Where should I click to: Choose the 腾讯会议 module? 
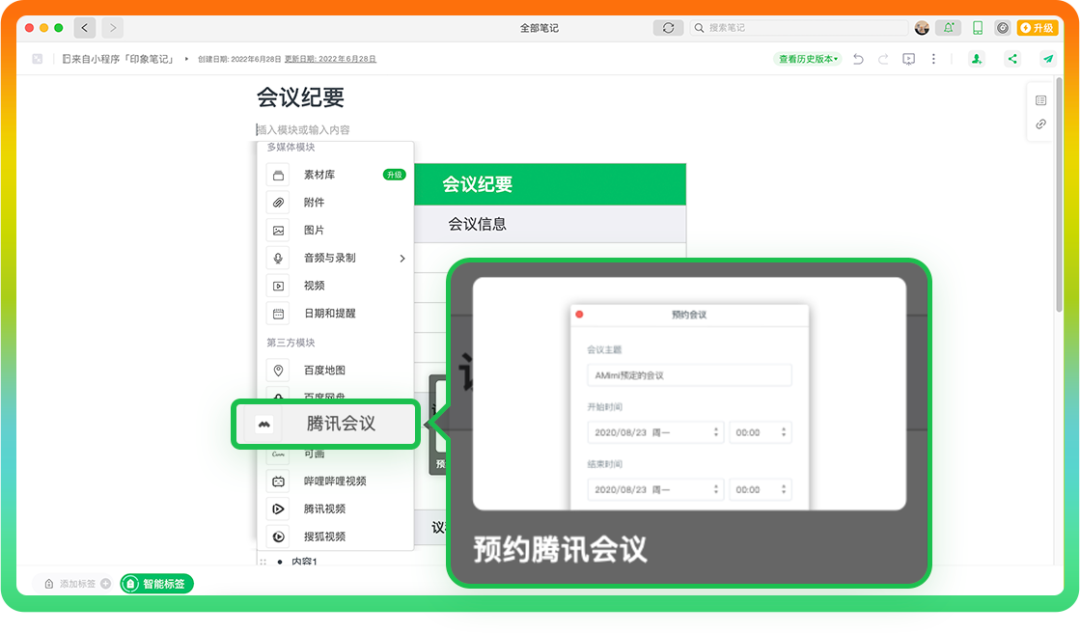(326, 424)
